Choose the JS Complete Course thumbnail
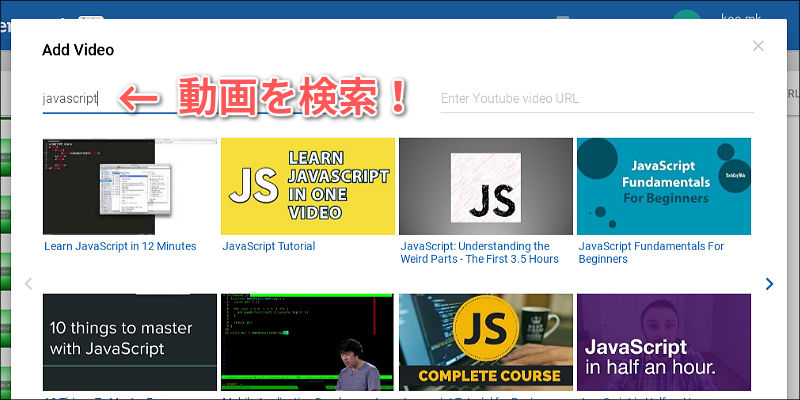Viewport: 800px width, 400px height. tap(486, 342)
